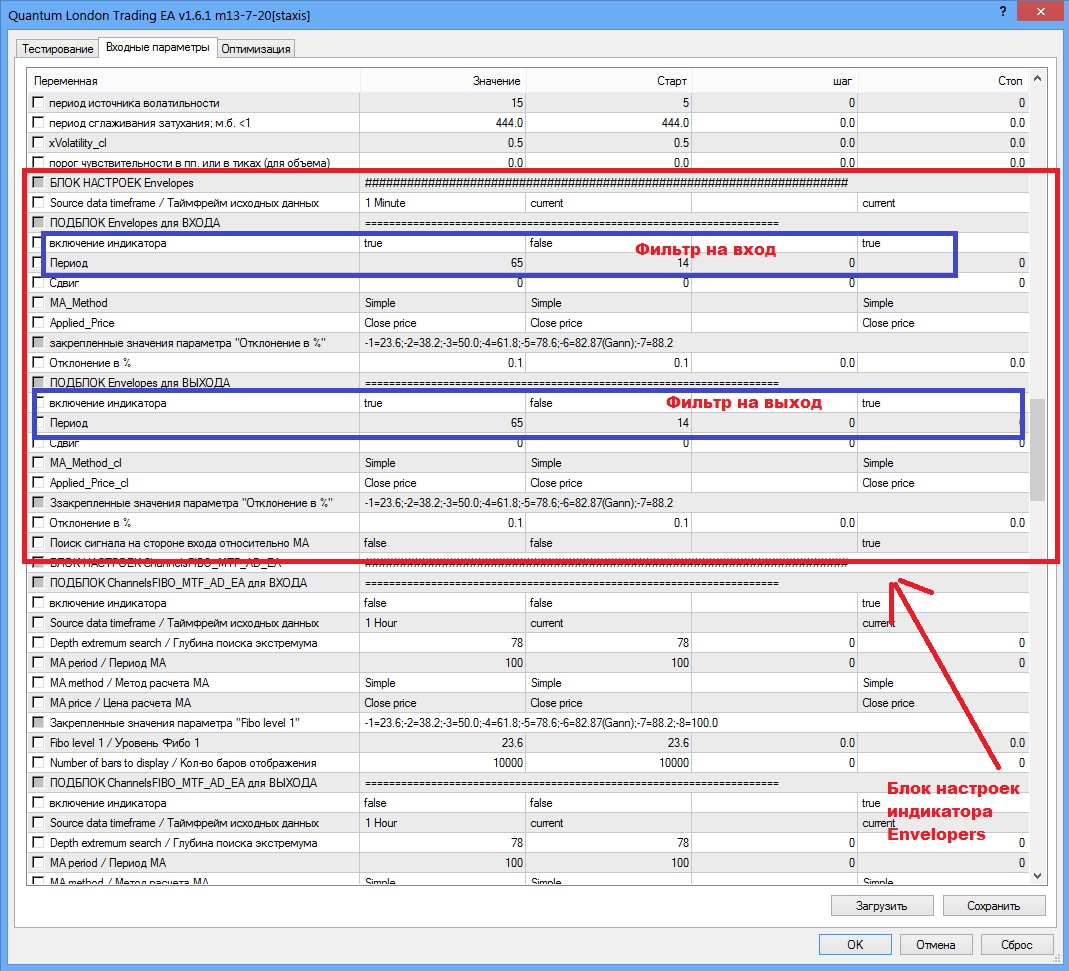Click the Старт column header

pyautogui.click(x=609, y=80)
